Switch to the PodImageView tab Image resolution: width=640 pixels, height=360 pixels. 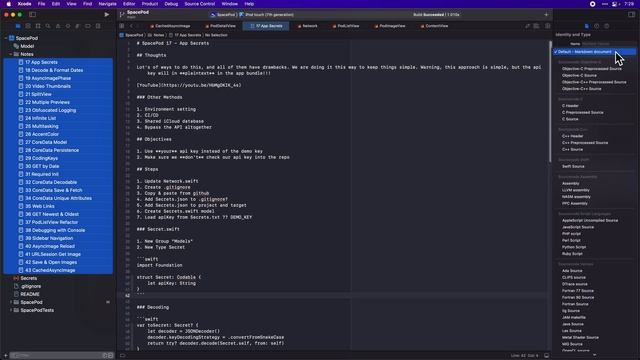tap(389, 26)
